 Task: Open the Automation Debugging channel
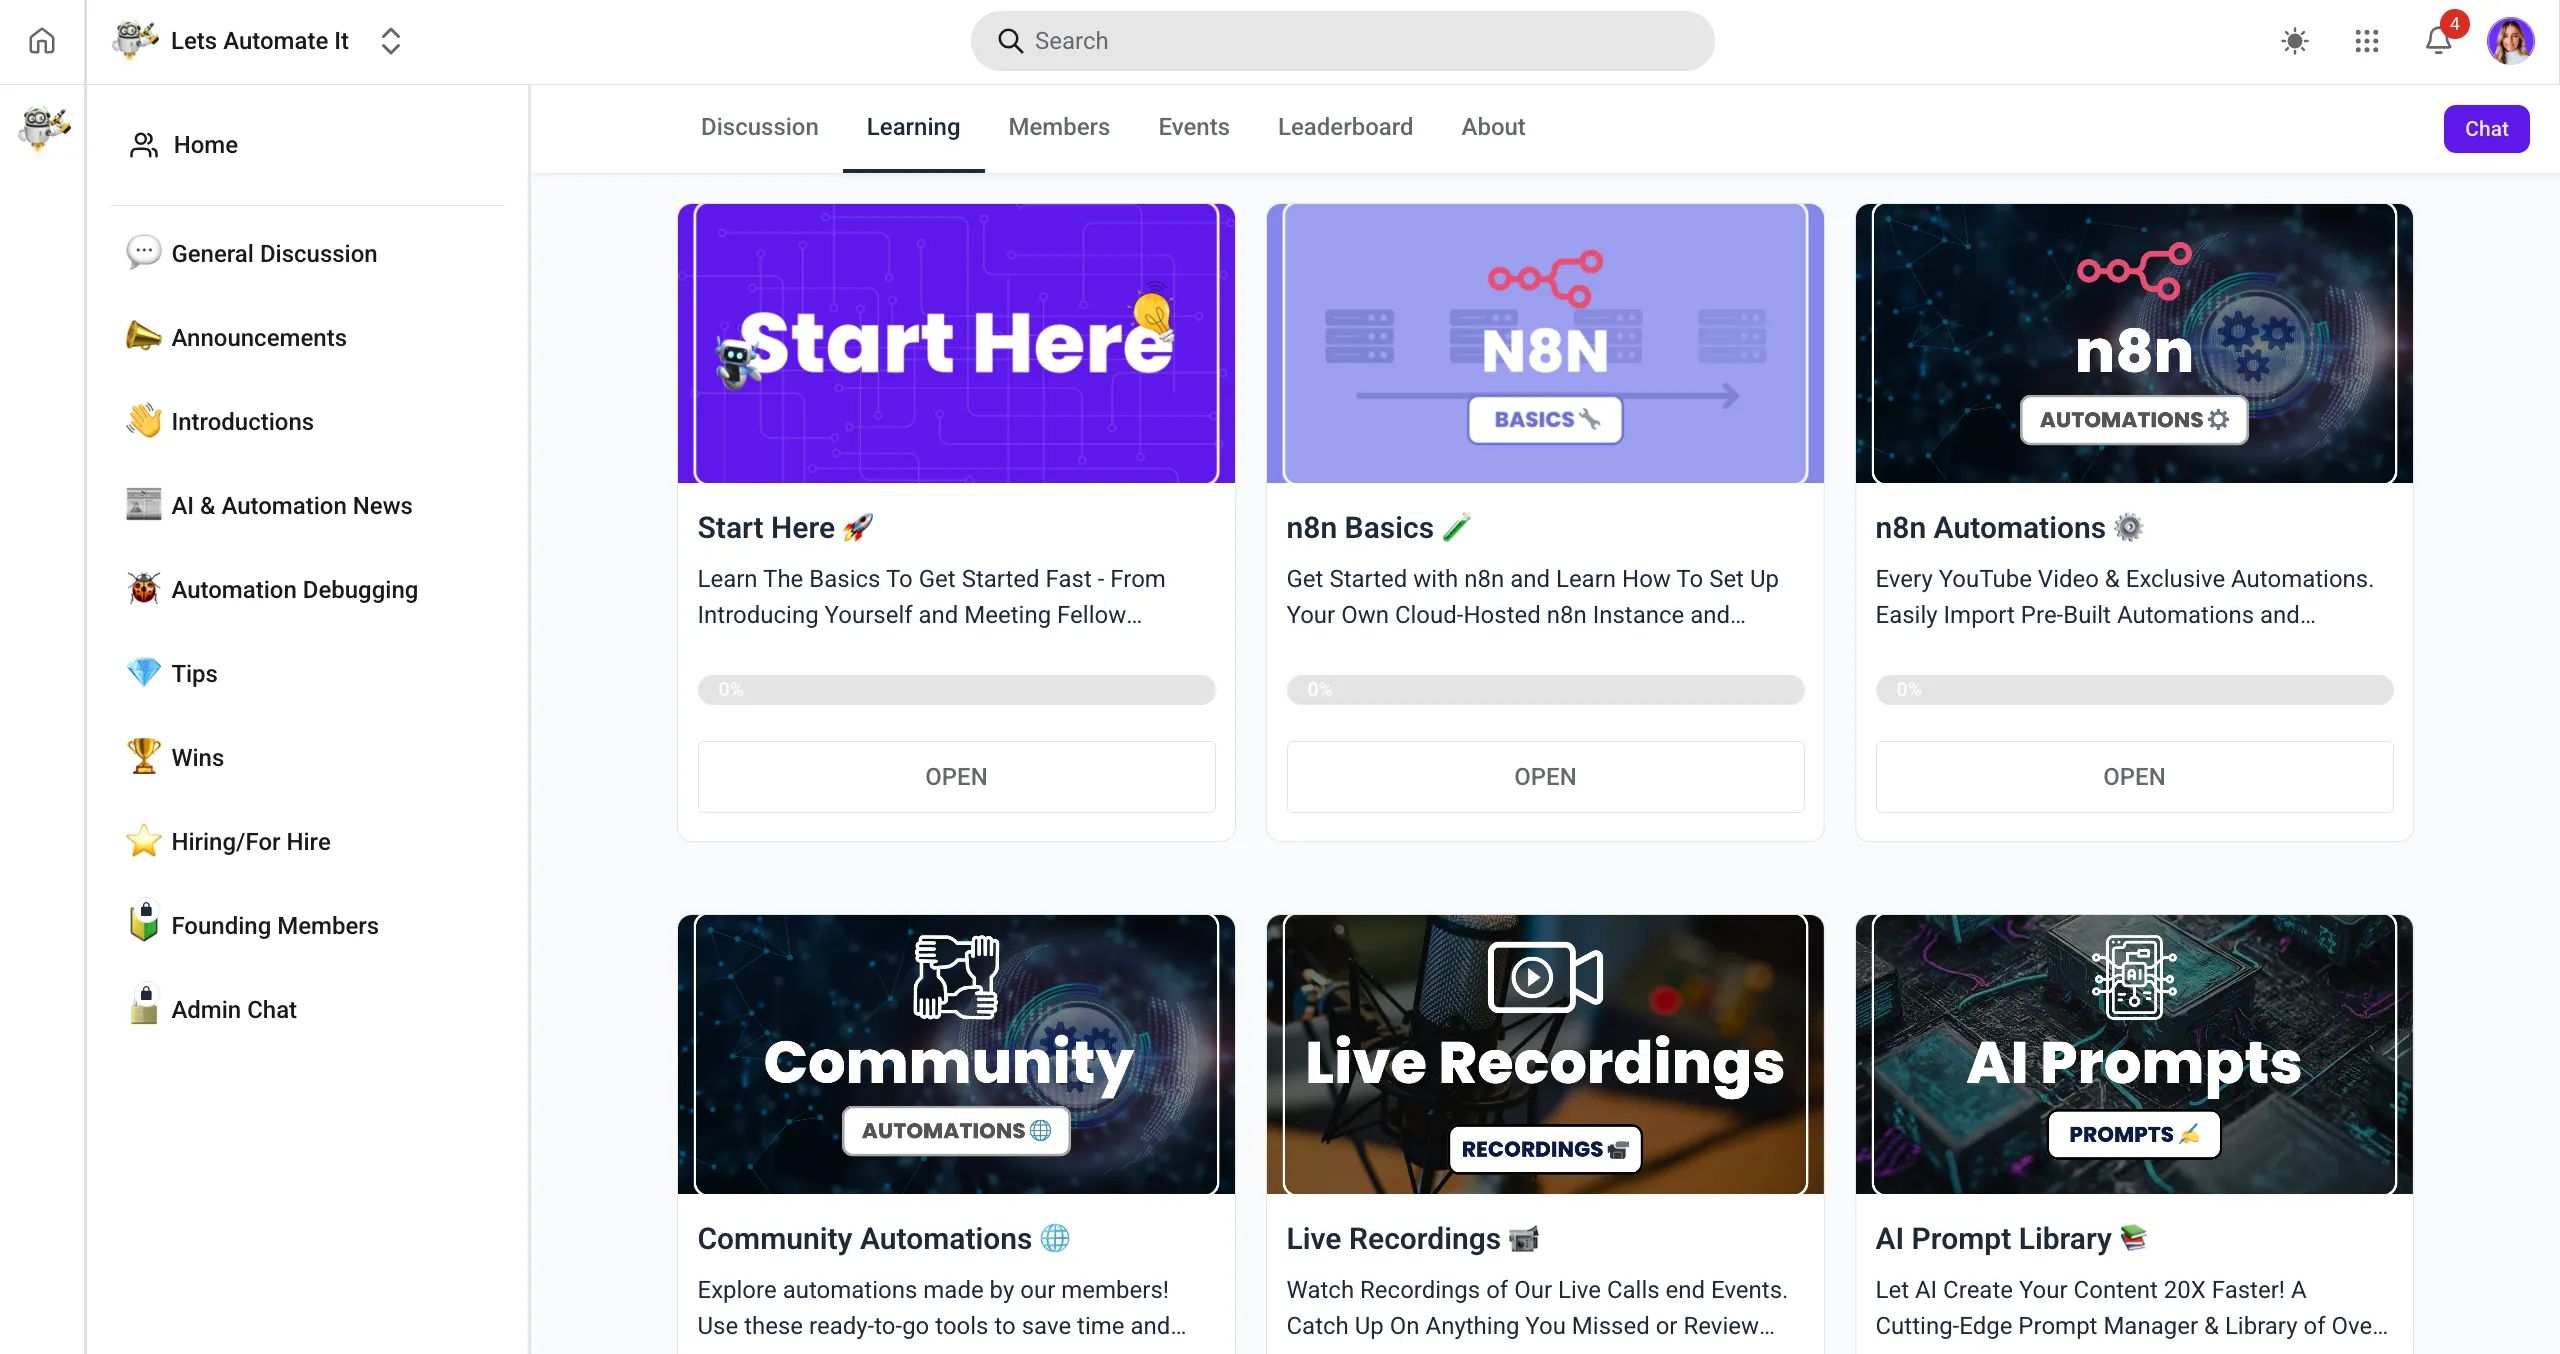click(295, 590)
